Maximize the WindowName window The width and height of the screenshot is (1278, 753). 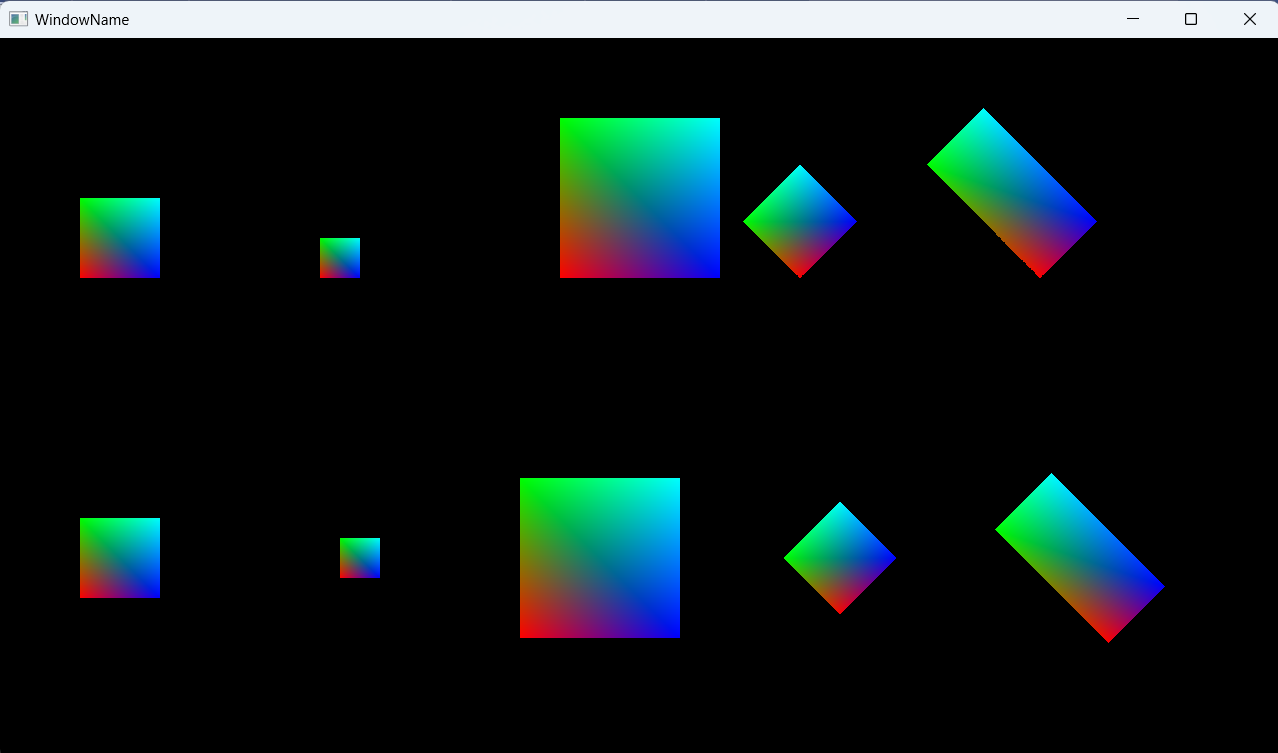[1191, 19]
